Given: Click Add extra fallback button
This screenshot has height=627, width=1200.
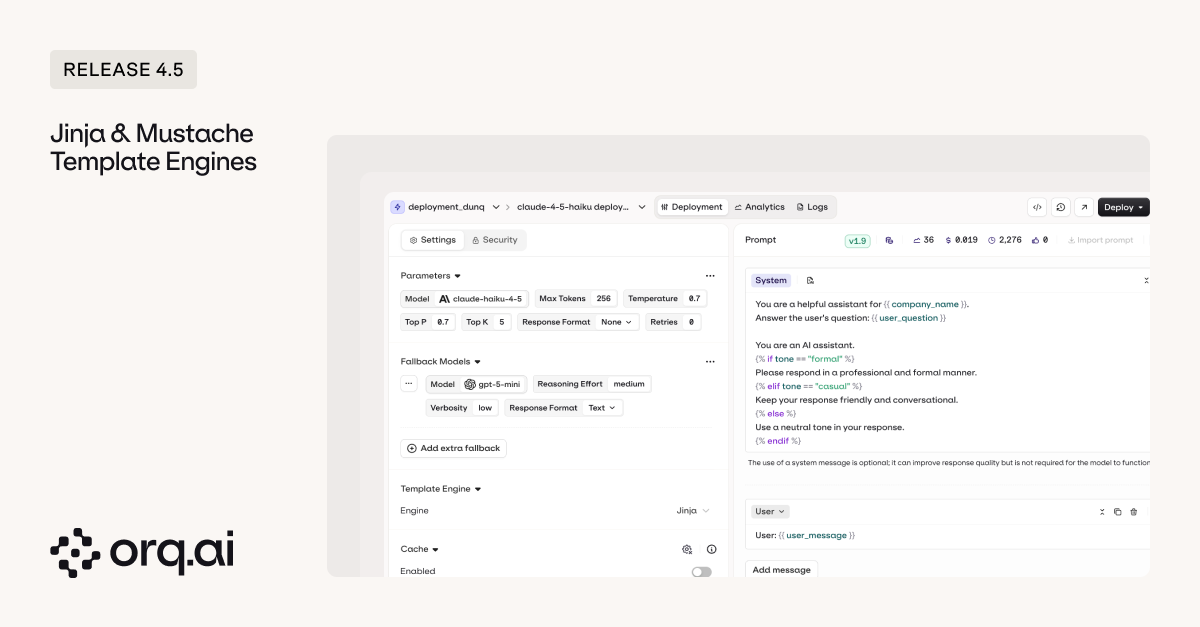Looking at the screenshot, I should (x=453, y=448).
